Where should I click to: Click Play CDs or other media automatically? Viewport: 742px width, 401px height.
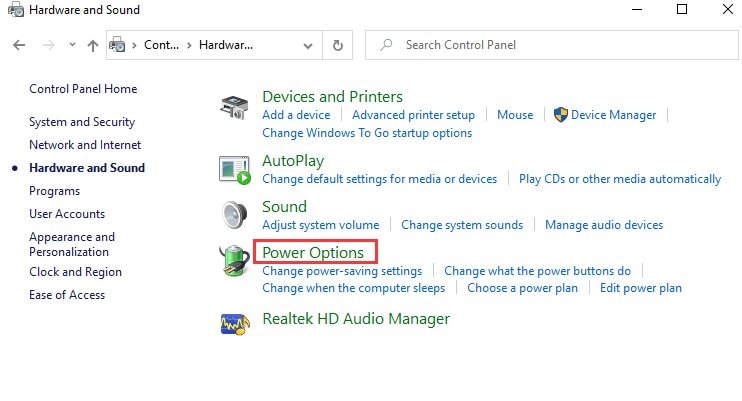click(x=620, y=179)
